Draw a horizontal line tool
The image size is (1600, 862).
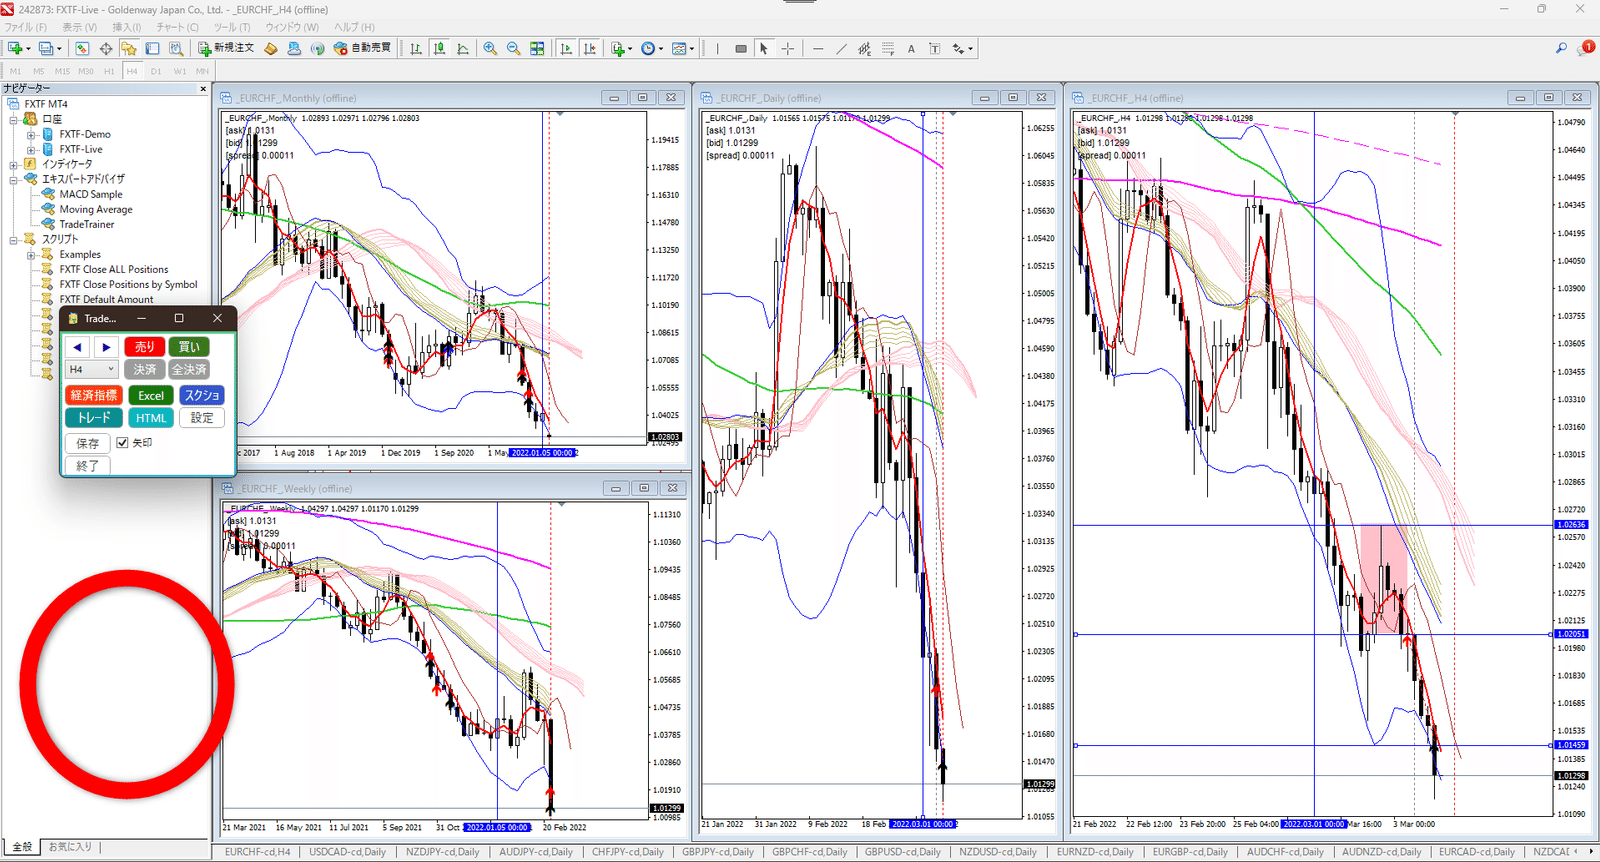click(818, 48)
